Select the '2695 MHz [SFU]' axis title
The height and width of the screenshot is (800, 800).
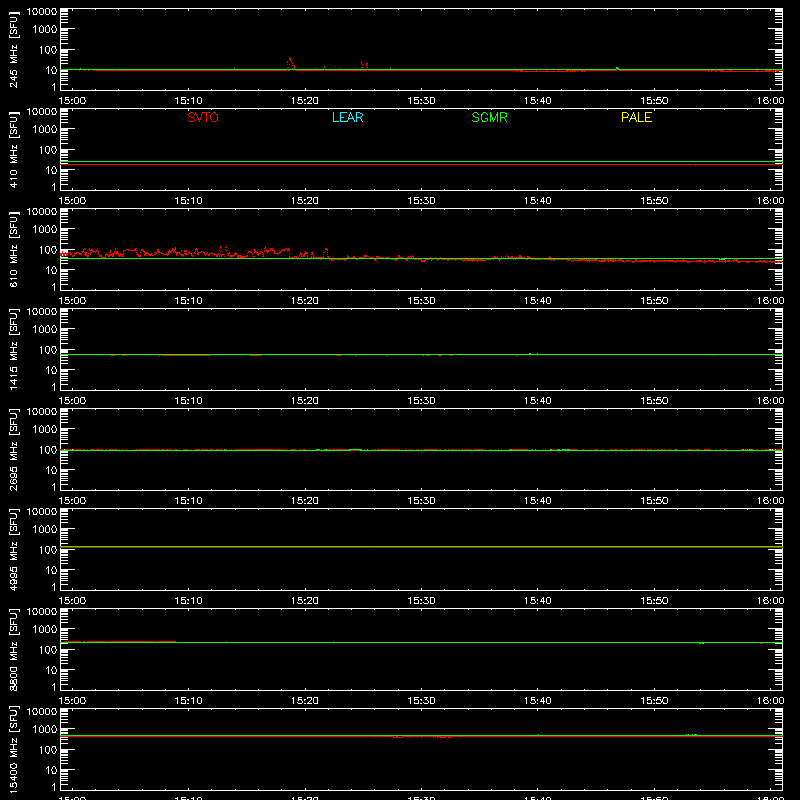(x=14, y=449)
